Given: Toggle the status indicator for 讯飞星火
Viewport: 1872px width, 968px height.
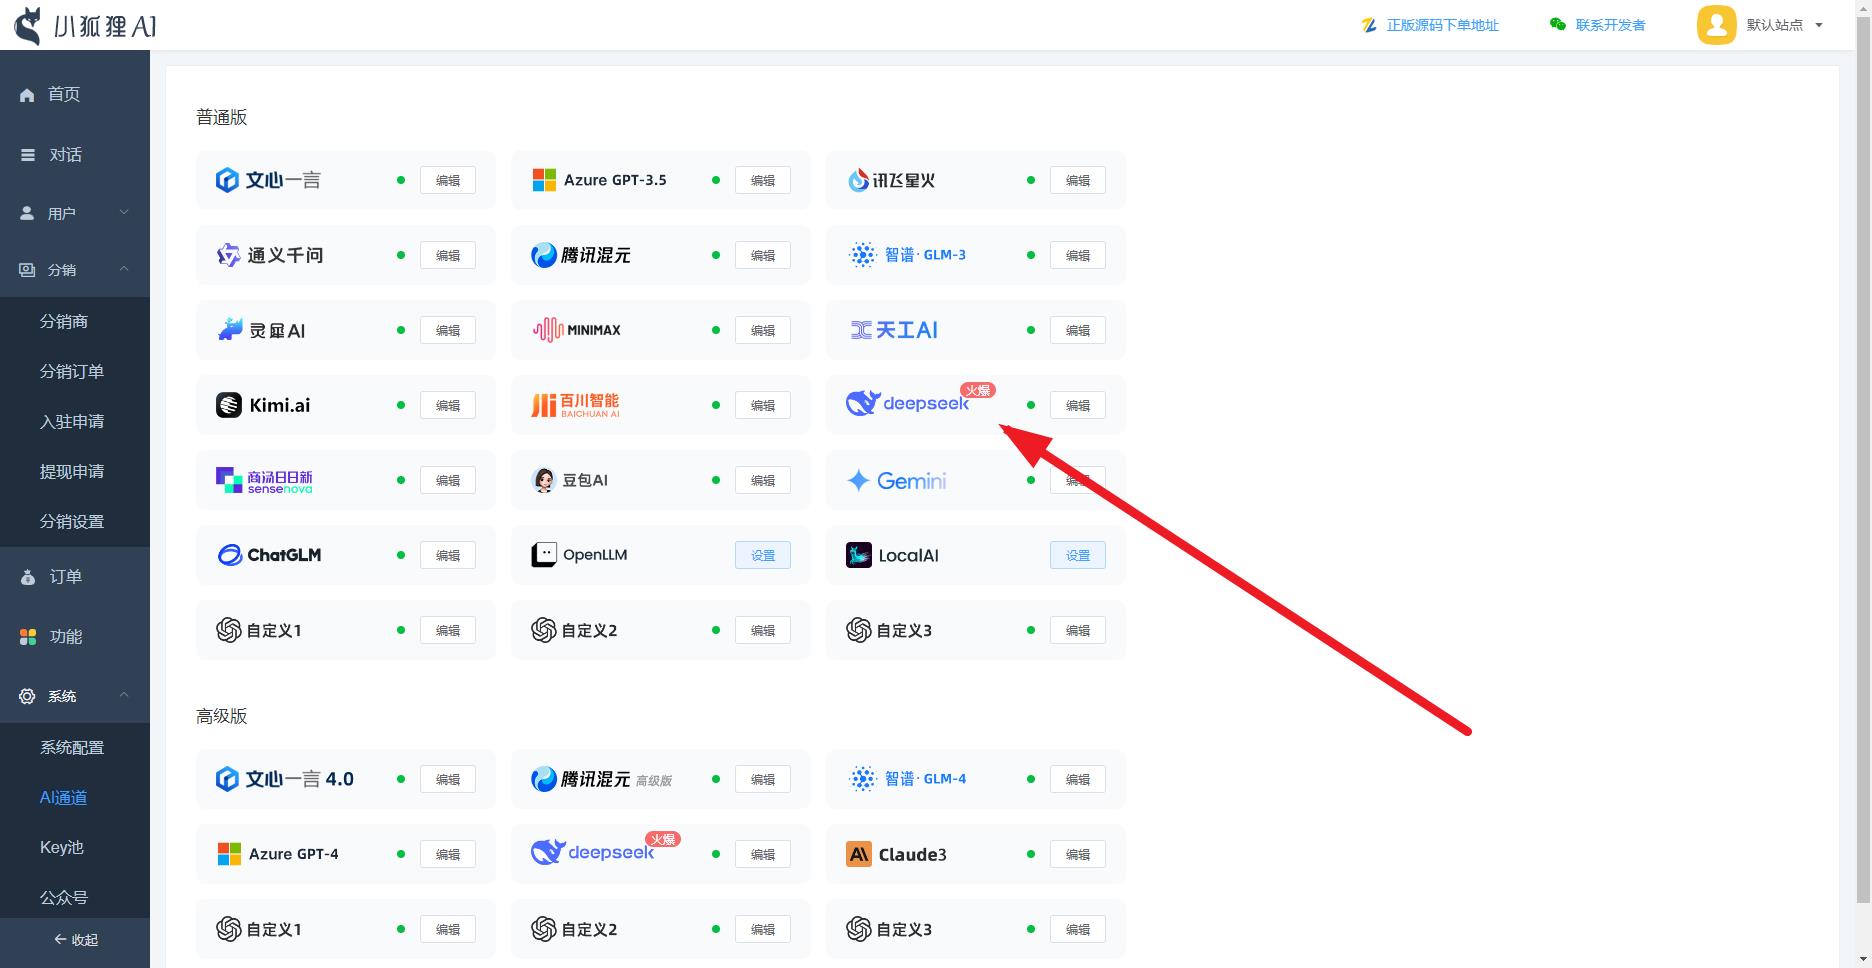Looking at the screenshot, I should coord(1031,180).
